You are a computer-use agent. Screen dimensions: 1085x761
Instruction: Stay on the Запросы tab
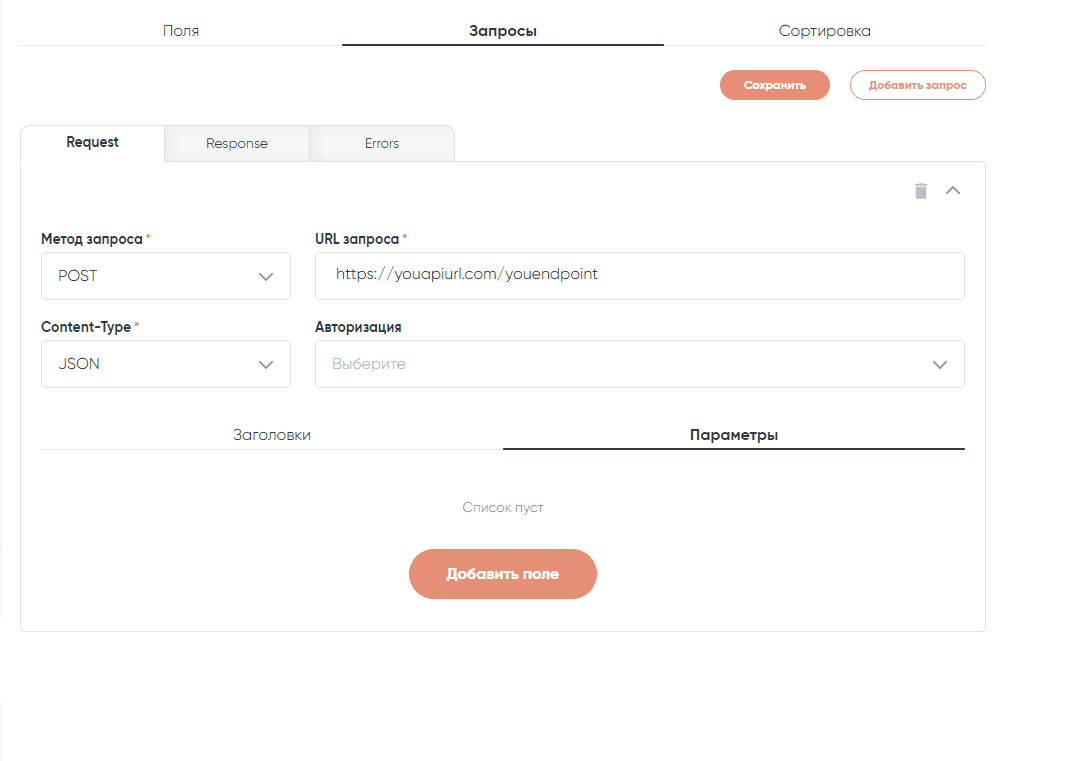coord(503,31)
